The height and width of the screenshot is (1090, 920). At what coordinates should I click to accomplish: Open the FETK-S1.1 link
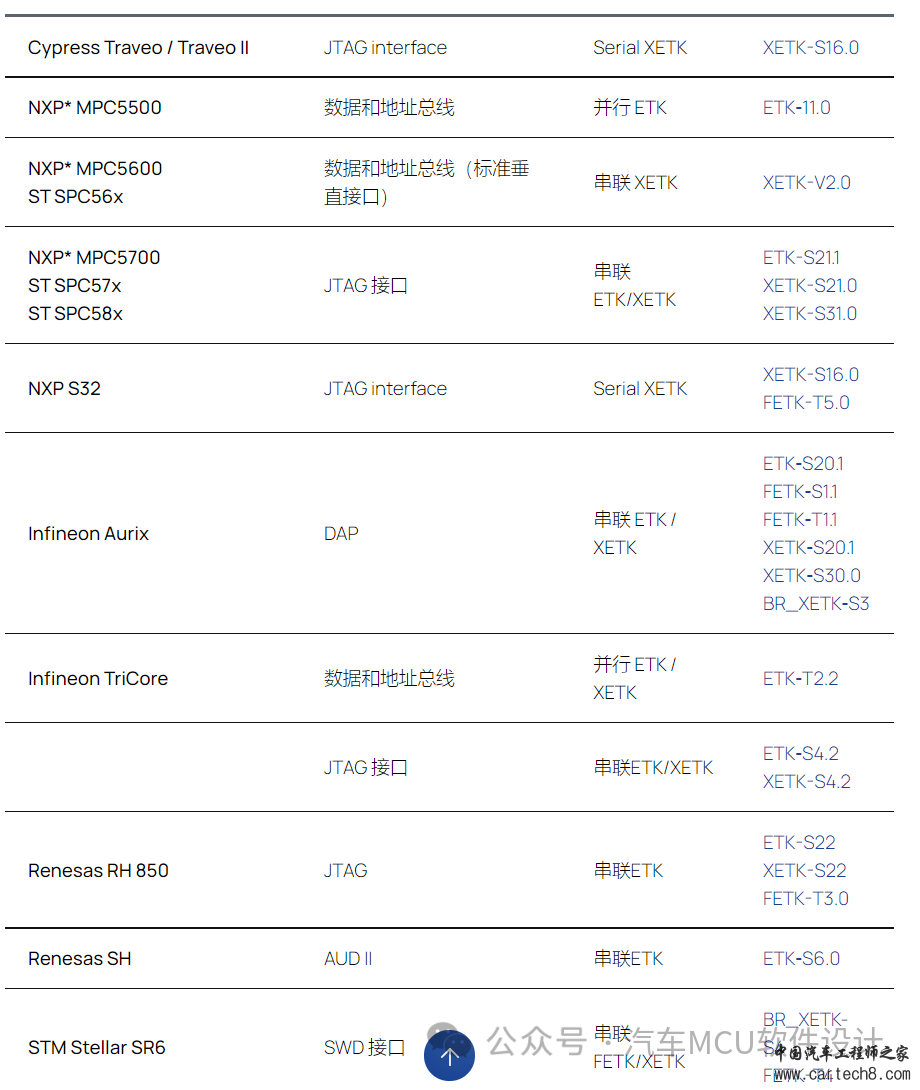coord(800,491)
